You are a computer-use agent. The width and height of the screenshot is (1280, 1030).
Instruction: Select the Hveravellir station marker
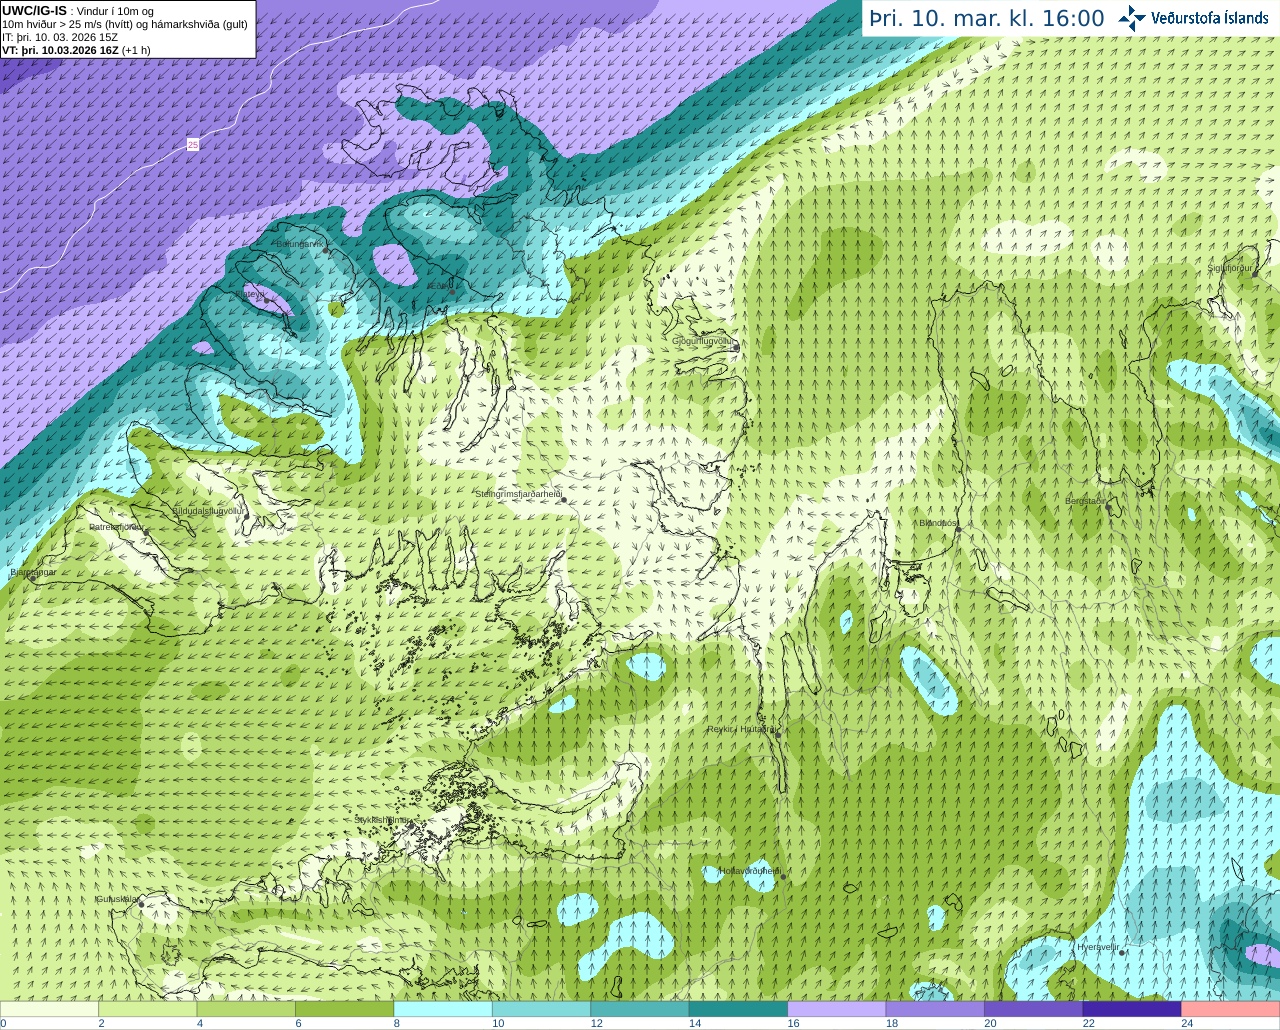pyautogui.click(x=1123, y=952)
